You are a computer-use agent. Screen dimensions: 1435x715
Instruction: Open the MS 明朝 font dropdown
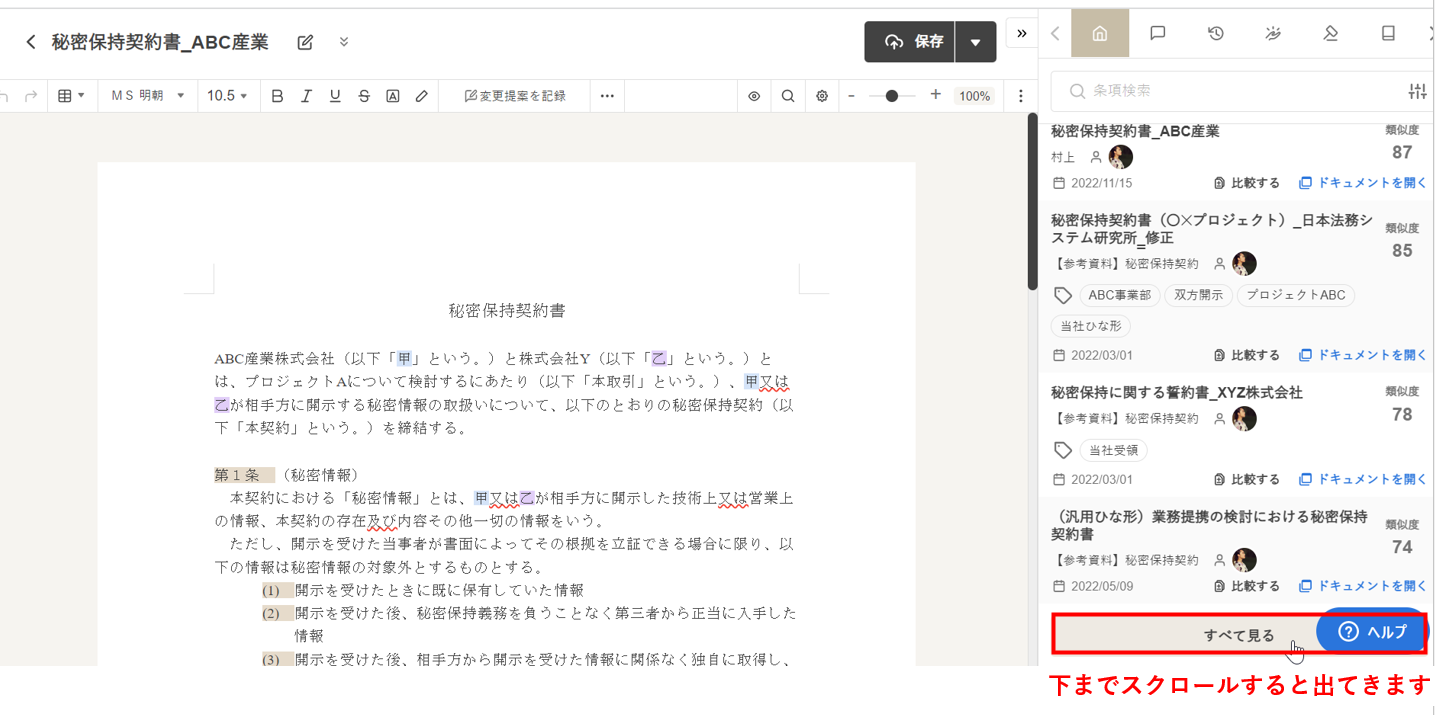[x=148, y=96]
